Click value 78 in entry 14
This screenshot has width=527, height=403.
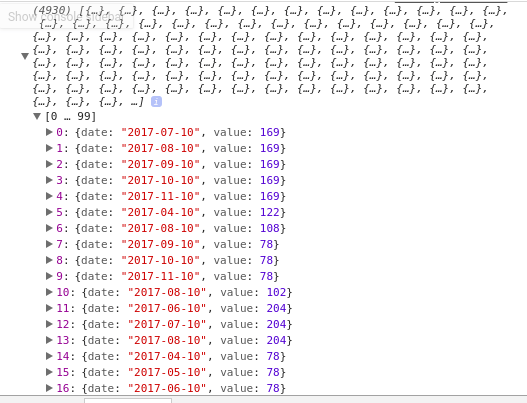point(273,357)
